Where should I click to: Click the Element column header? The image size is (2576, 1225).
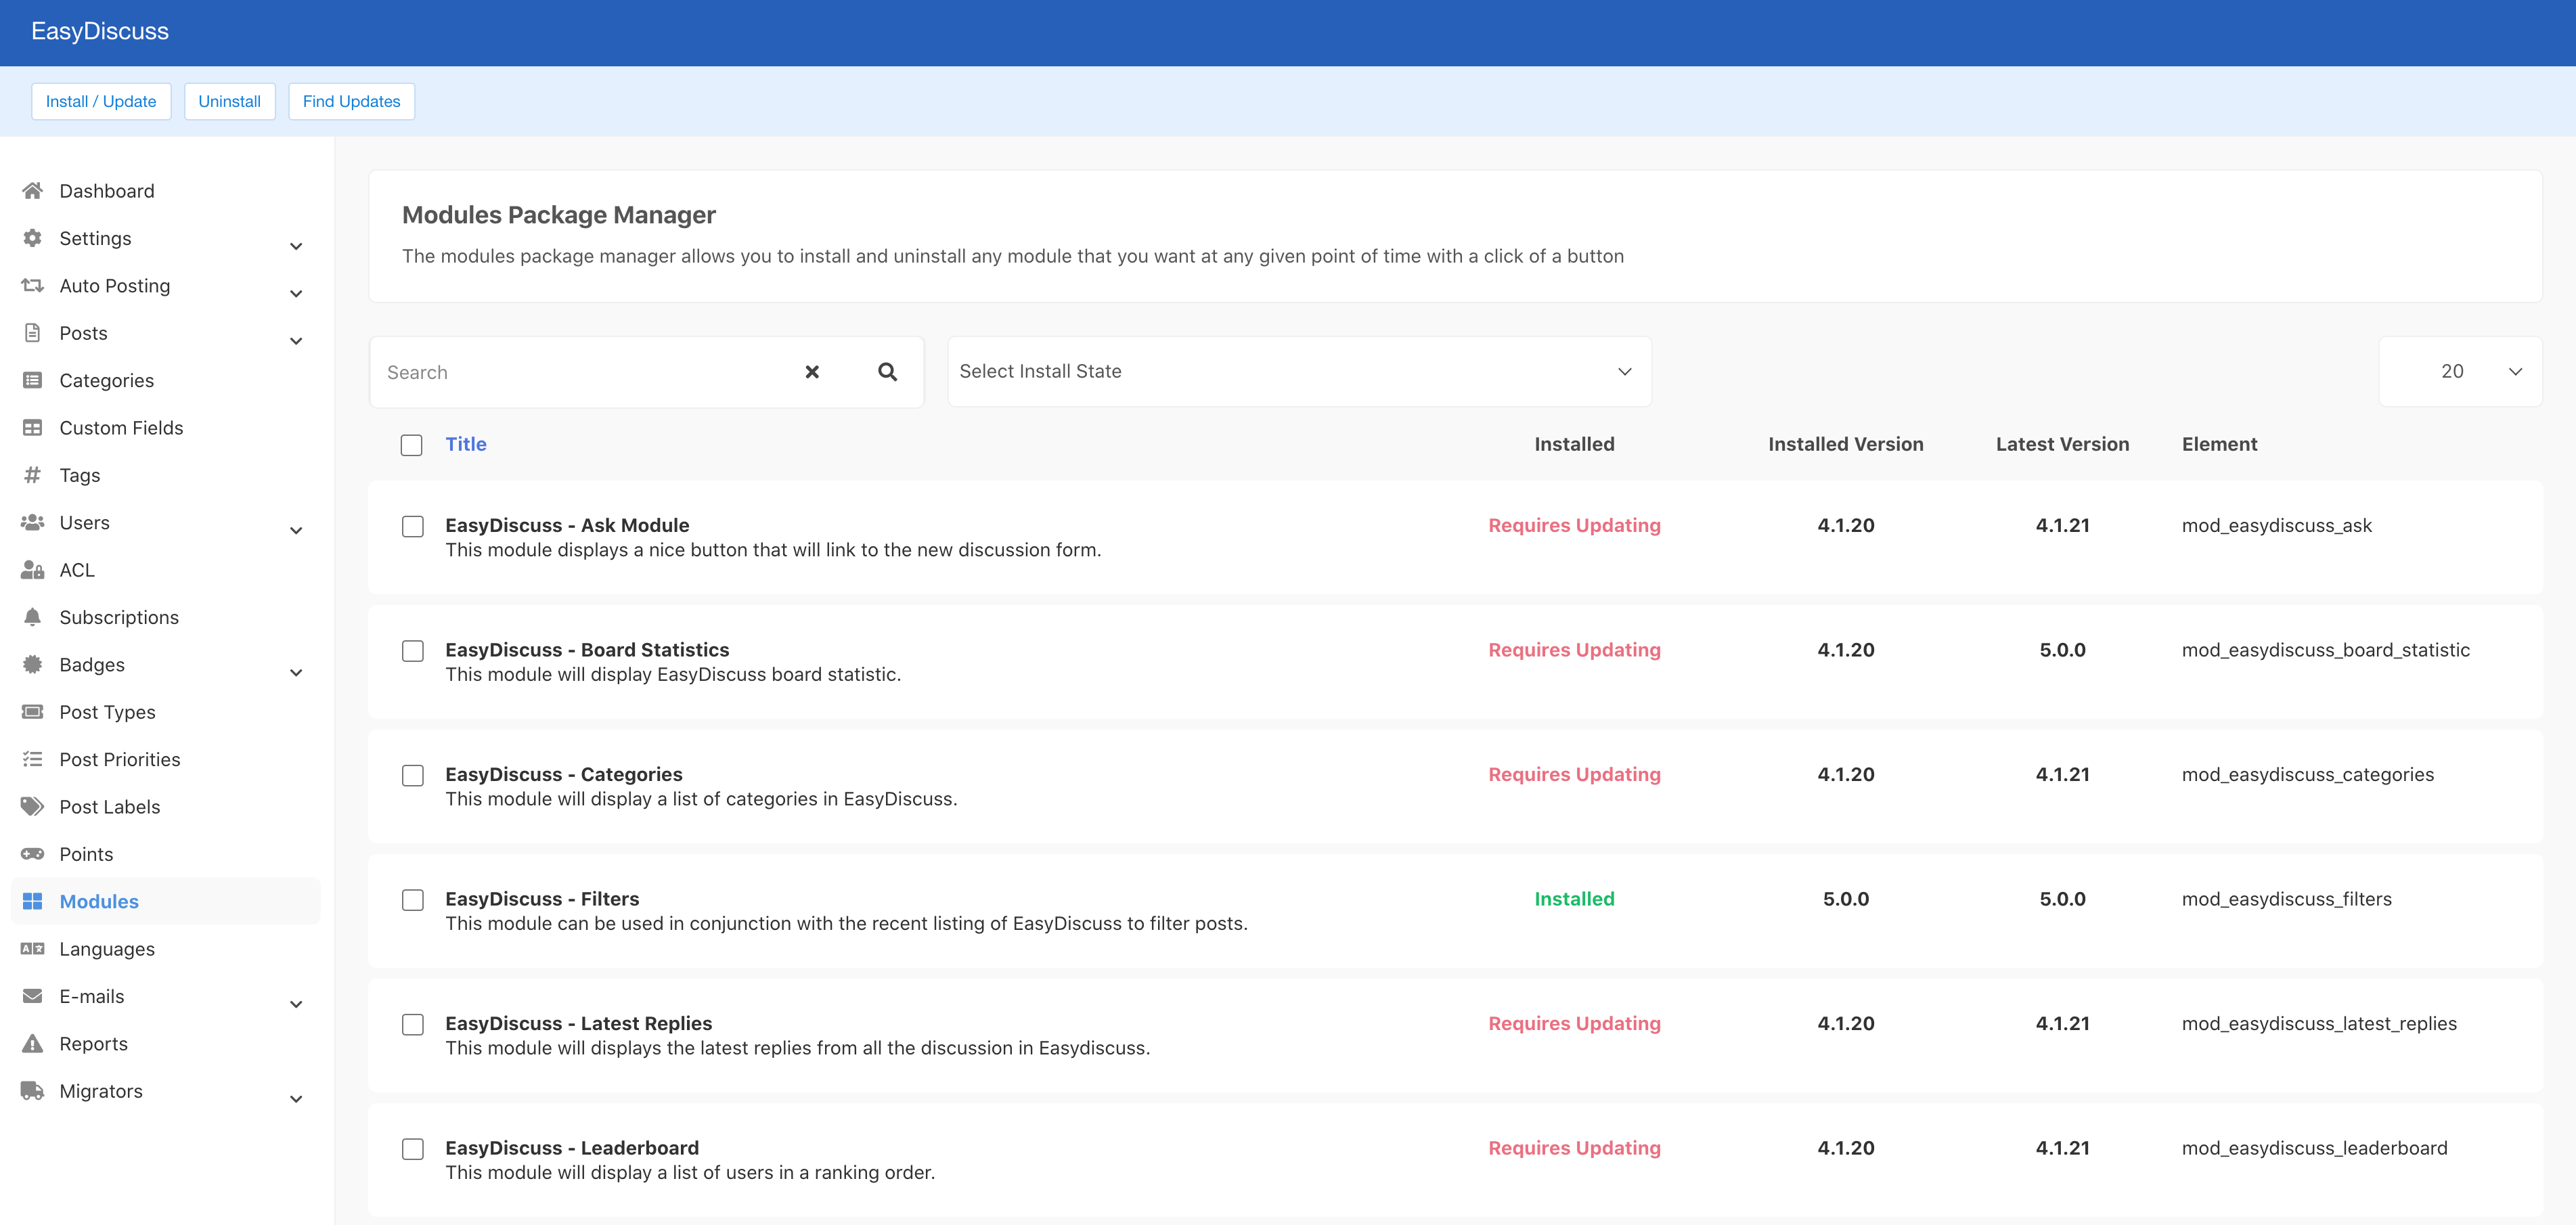2219,444
